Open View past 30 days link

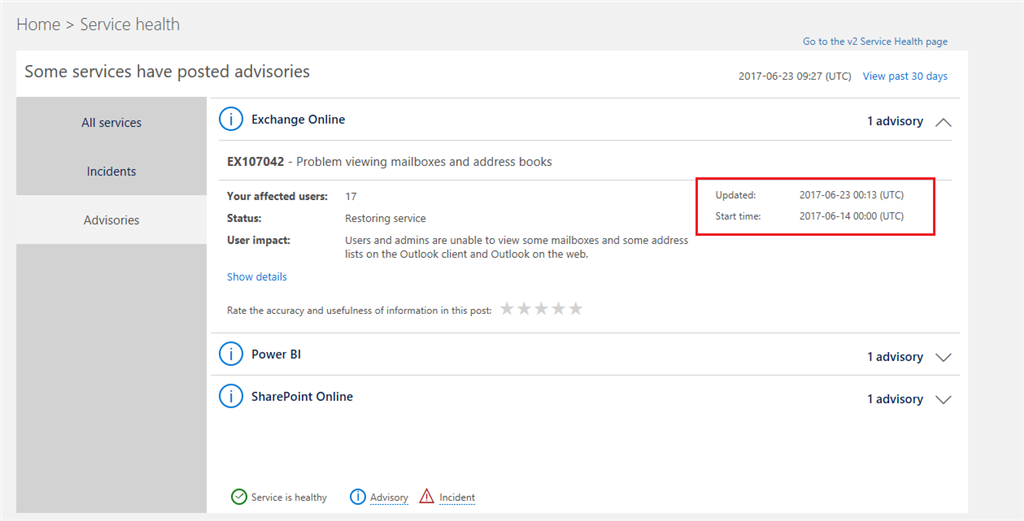905,76
